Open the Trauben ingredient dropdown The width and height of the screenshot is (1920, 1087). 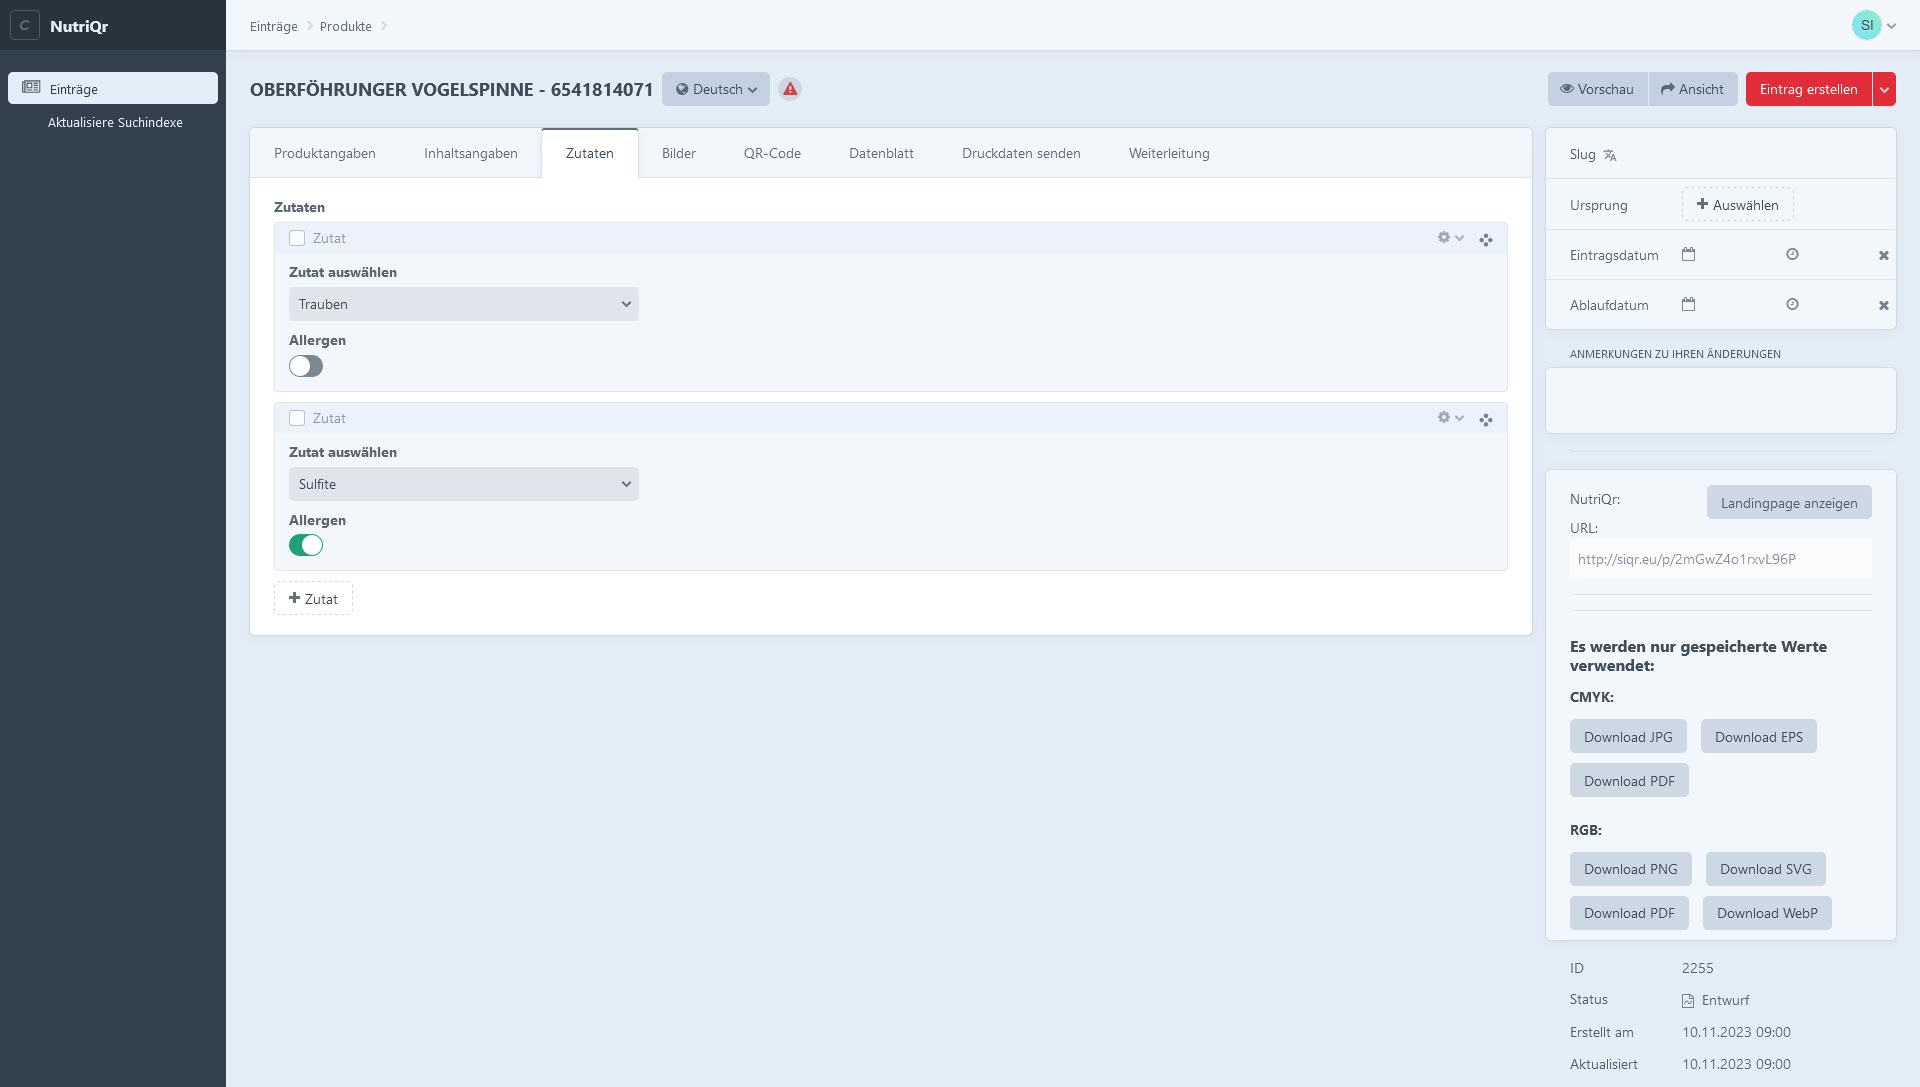coord(463,304)
